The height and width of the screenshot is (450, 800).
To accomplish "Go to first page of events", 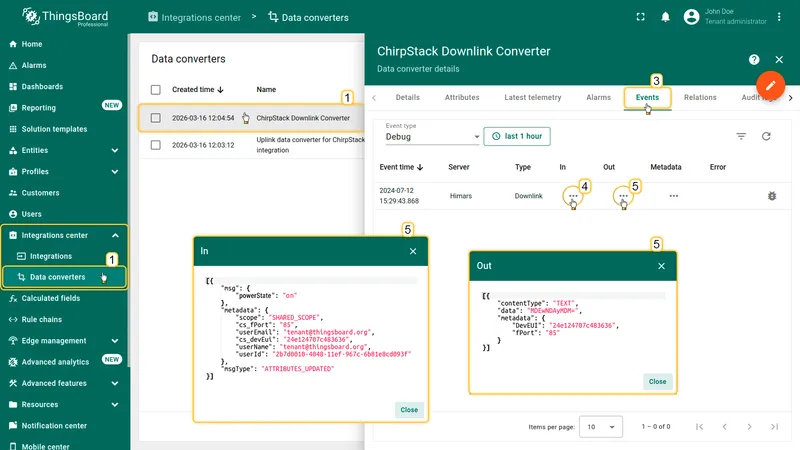I will (699, 427).
